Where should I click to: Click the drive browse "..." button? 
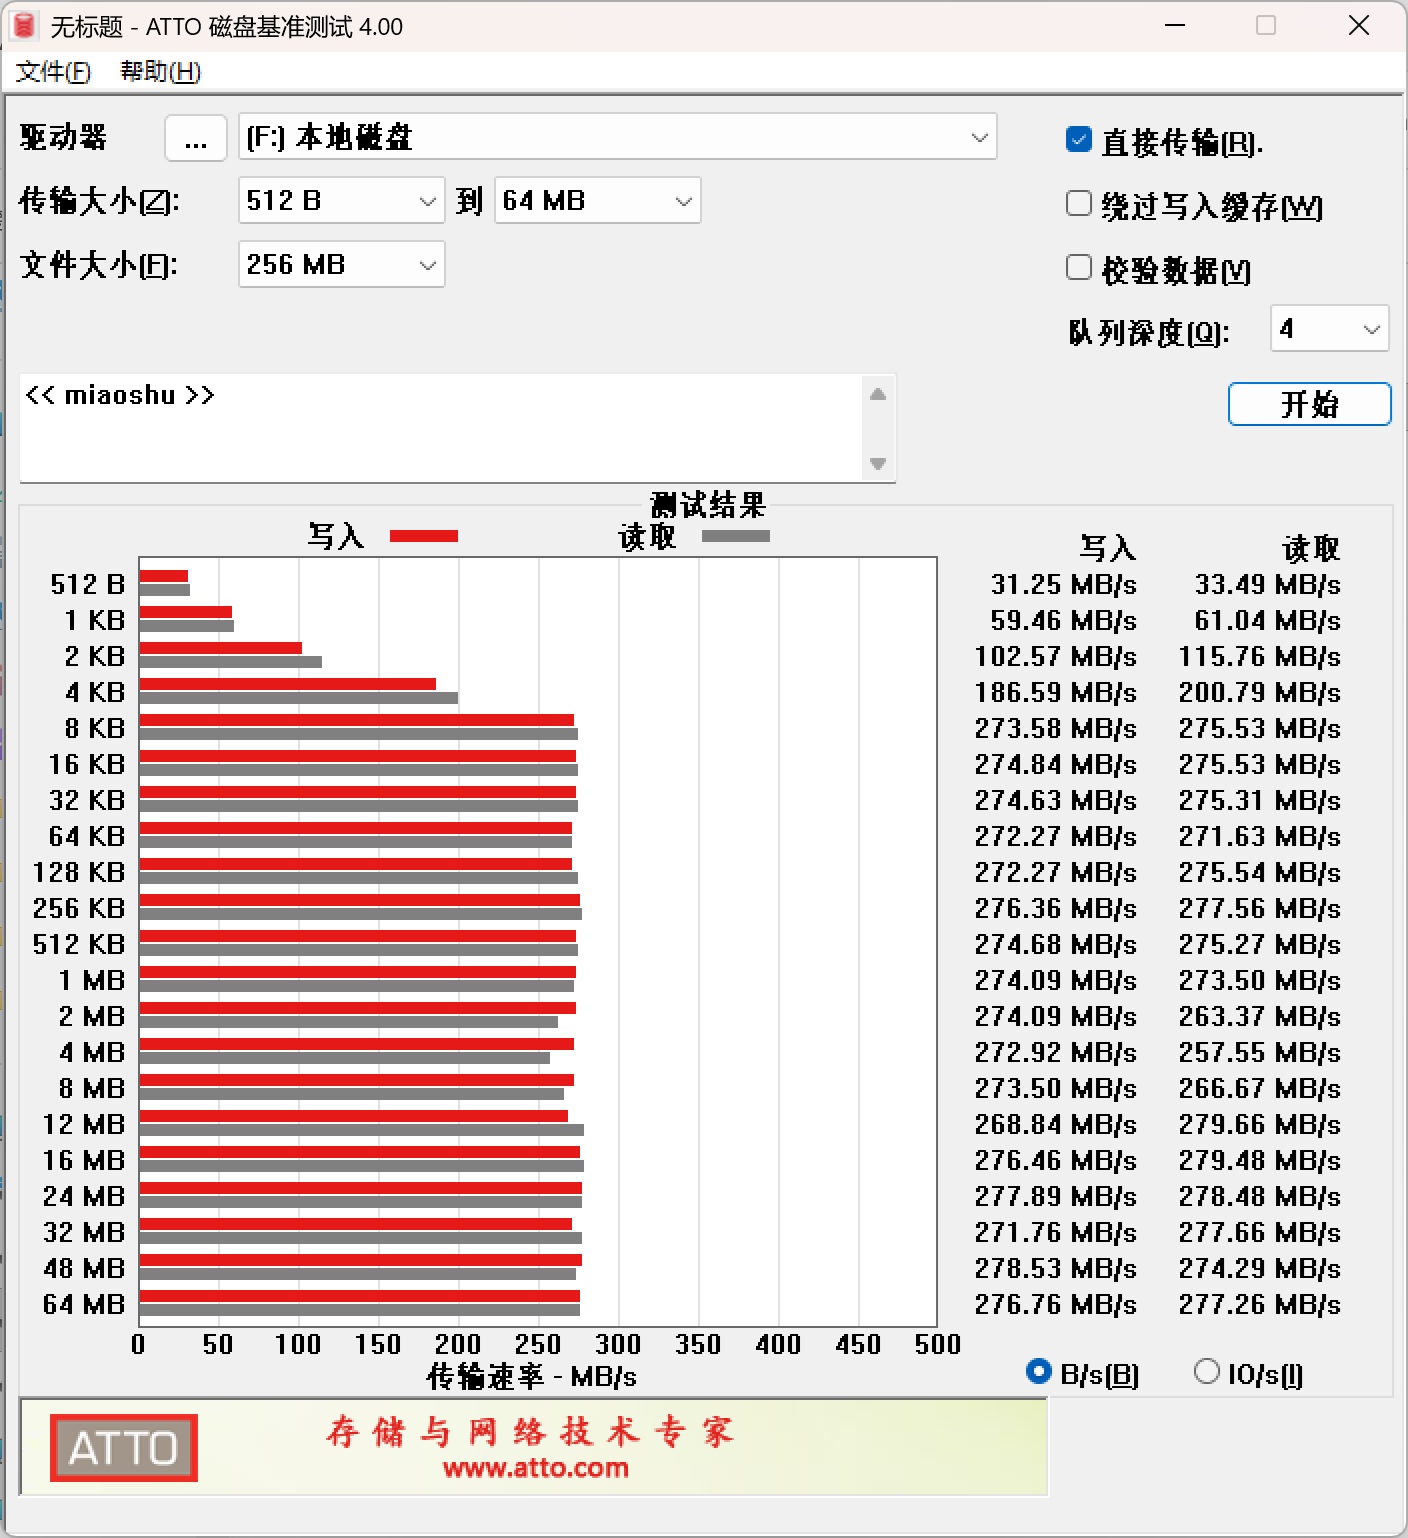pos(196,138)
